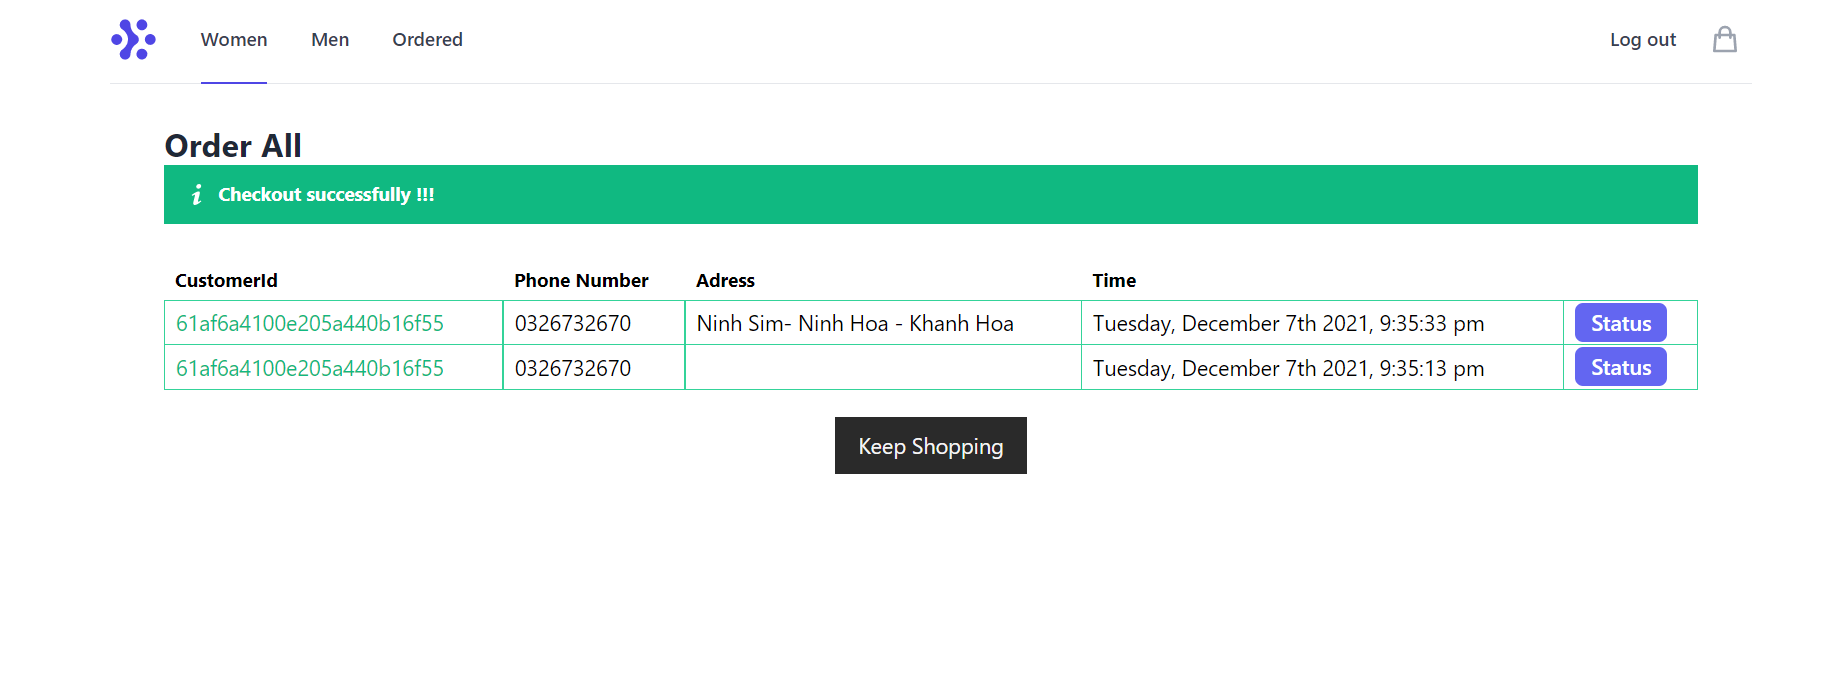Image resolution: width=1823 pixels, height=689 pixels.
Task: Click the purple site logo icon
Action: [134, 39]
